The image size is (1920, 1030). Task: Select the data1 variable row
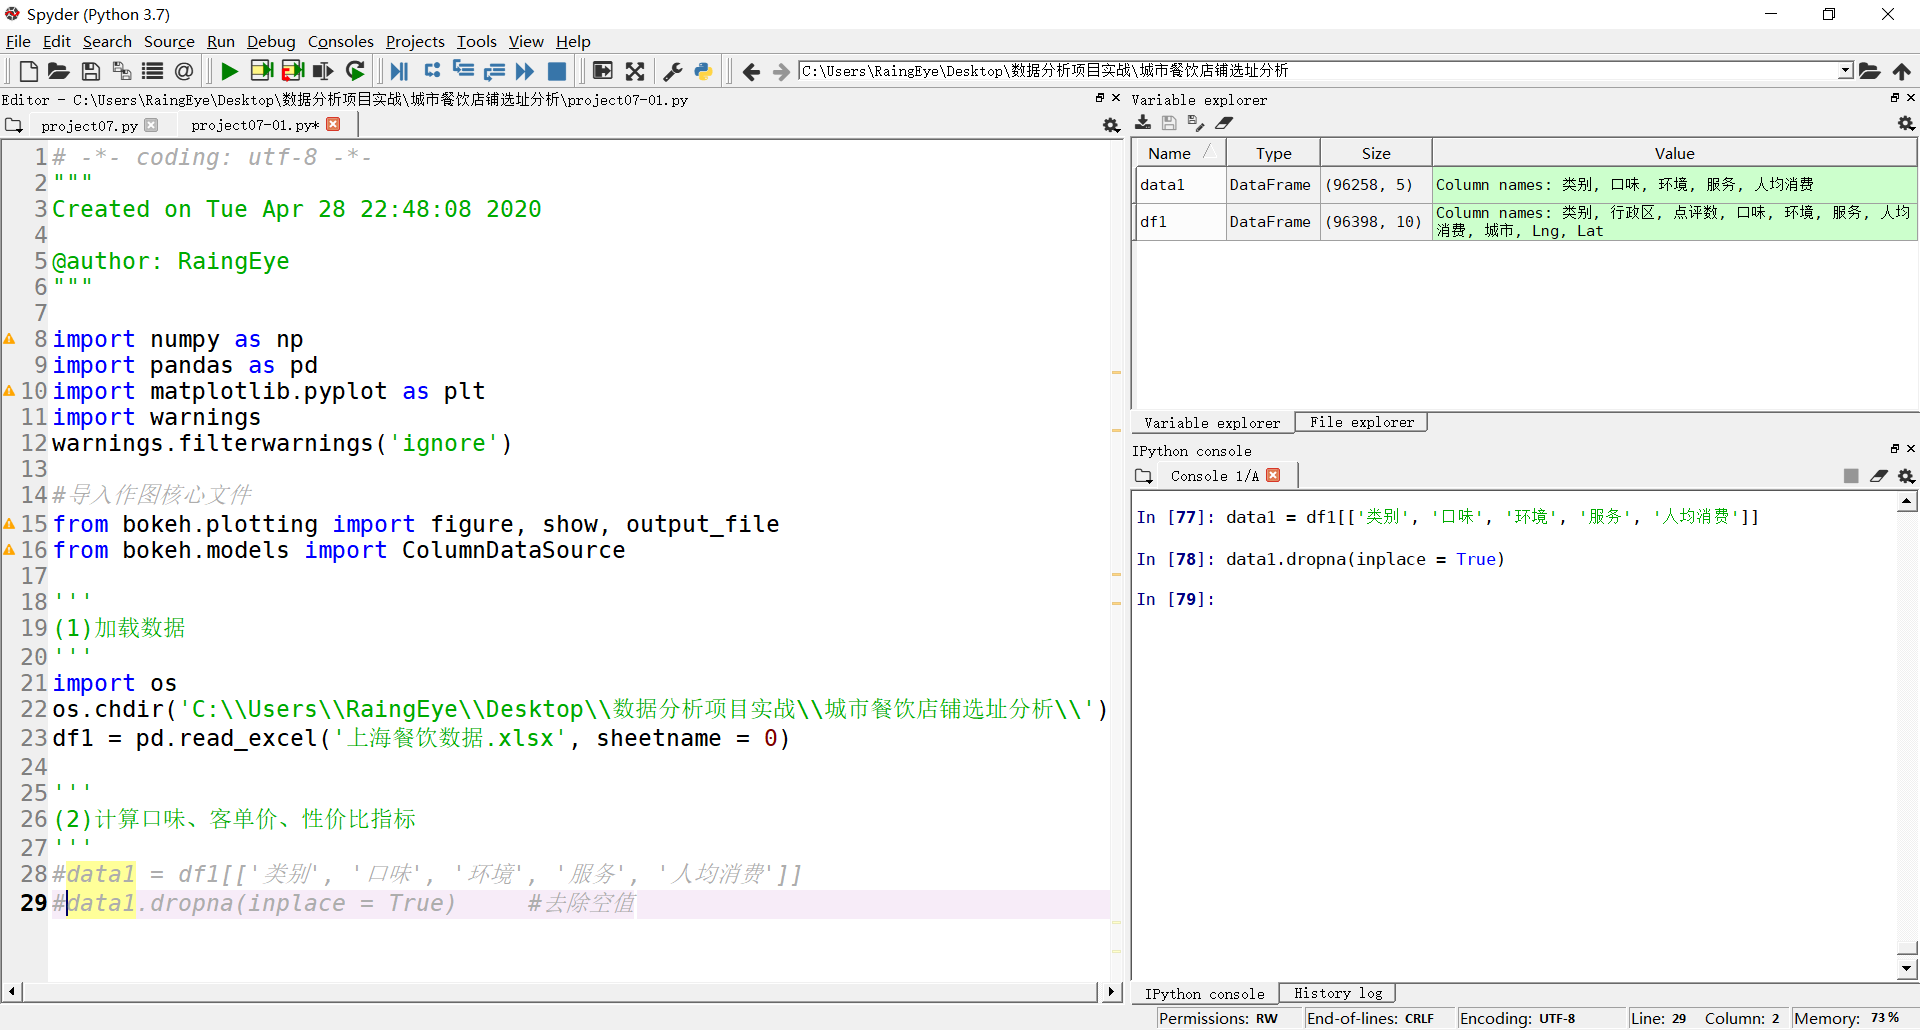tap(1526, 185)
